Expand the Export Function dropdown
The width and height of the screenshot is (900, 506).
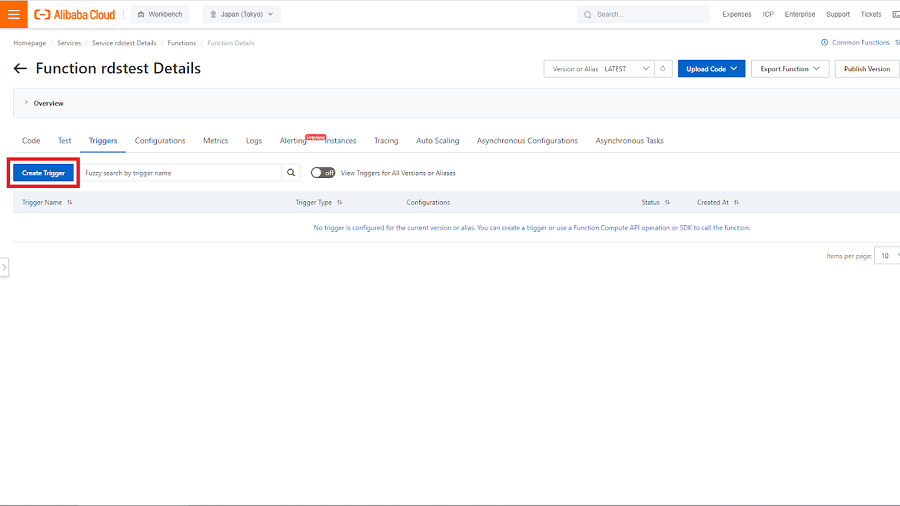tap(790, 69)
